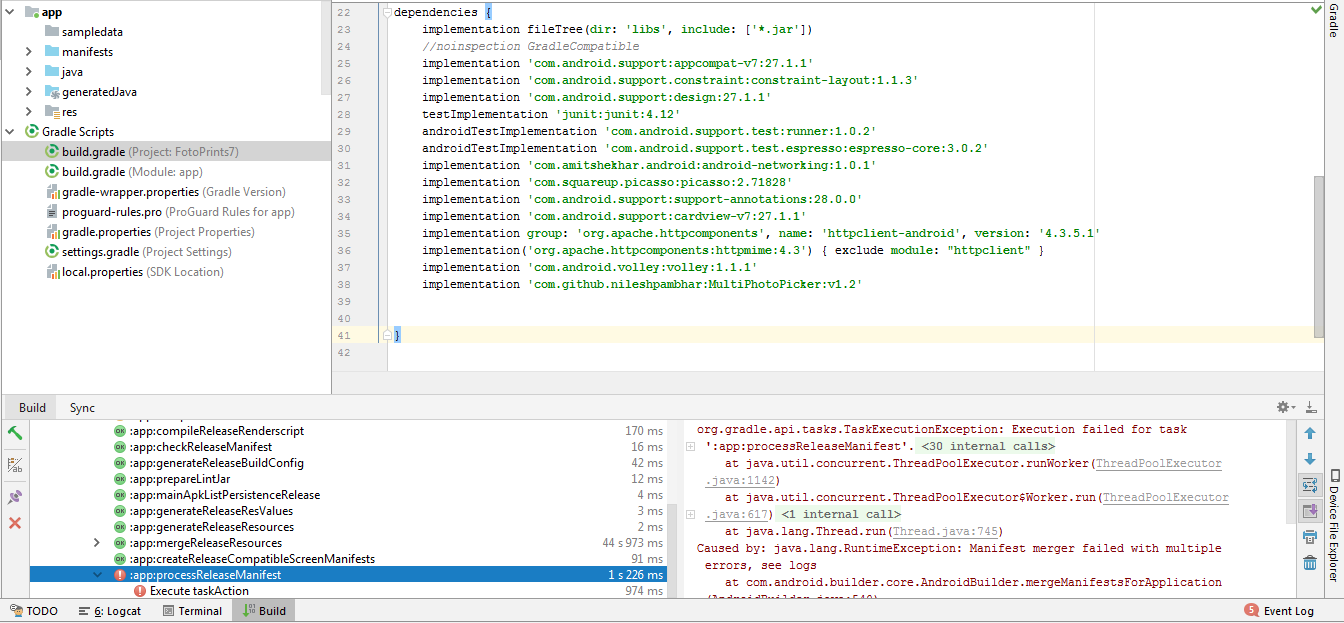Close the build output with red X

[15, 523]
